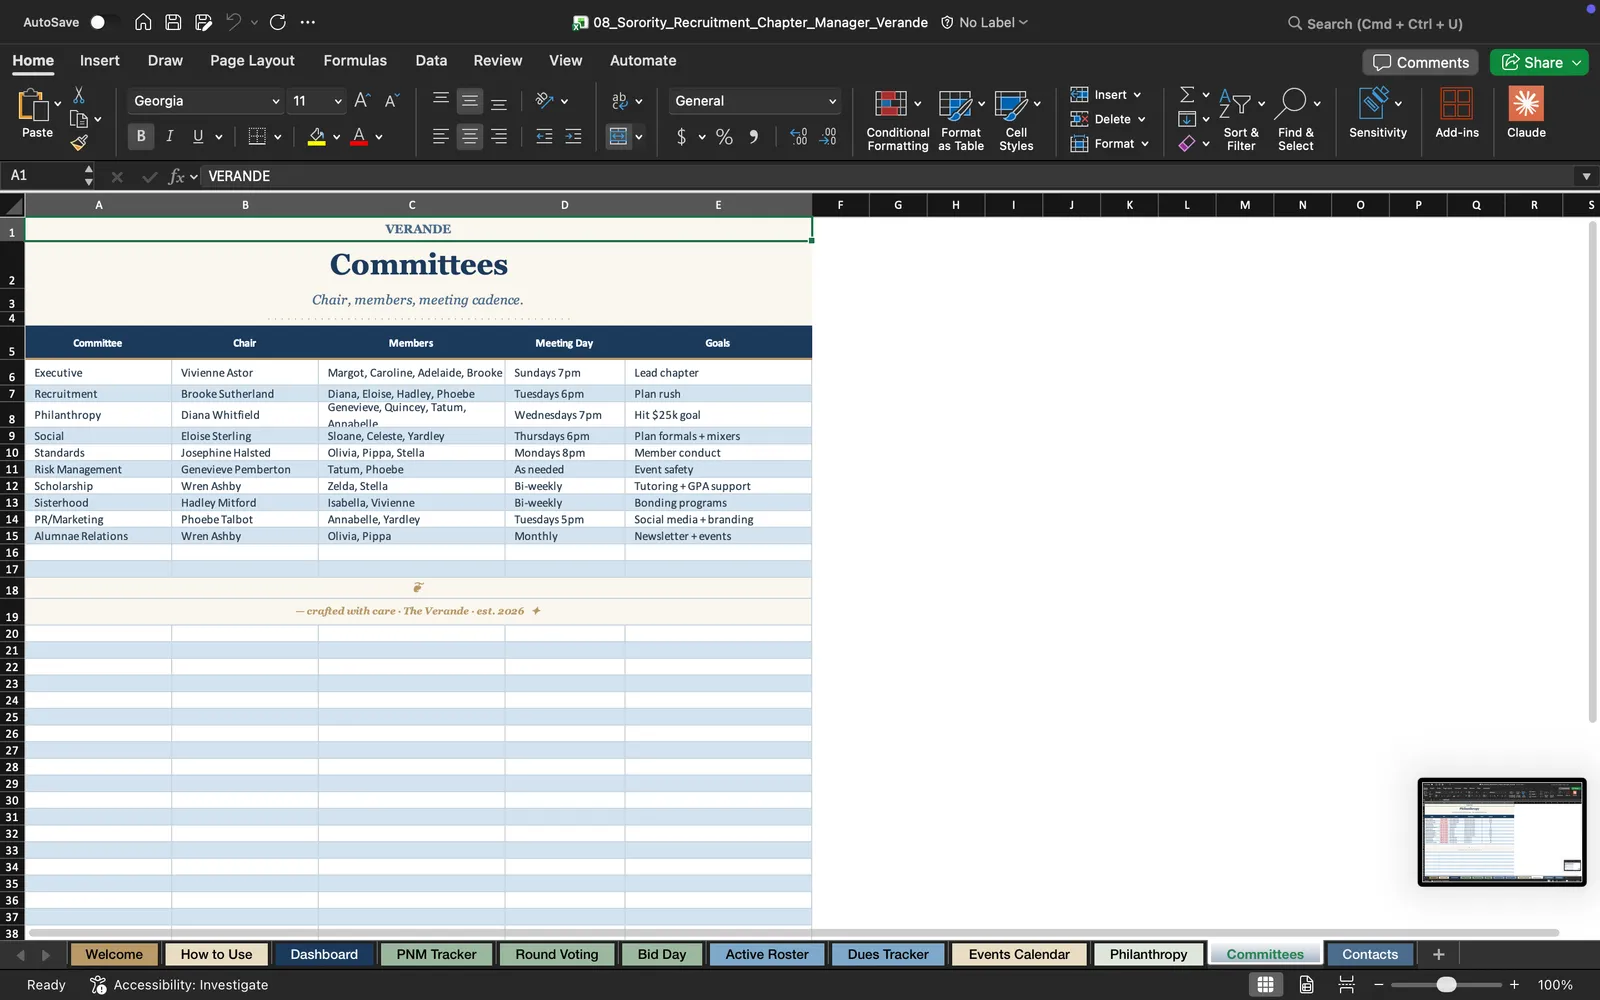Click the Home icon in title bar

143,22
